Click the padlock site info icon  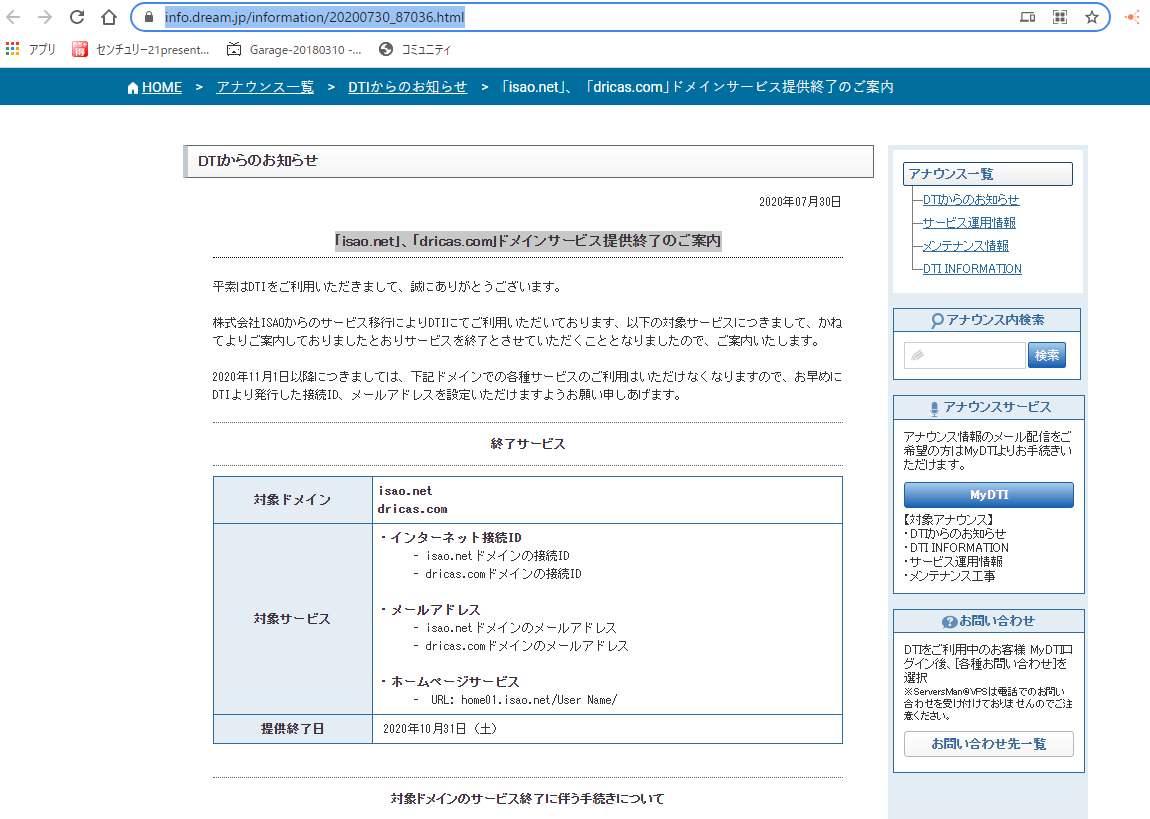(x=149, y=17)
